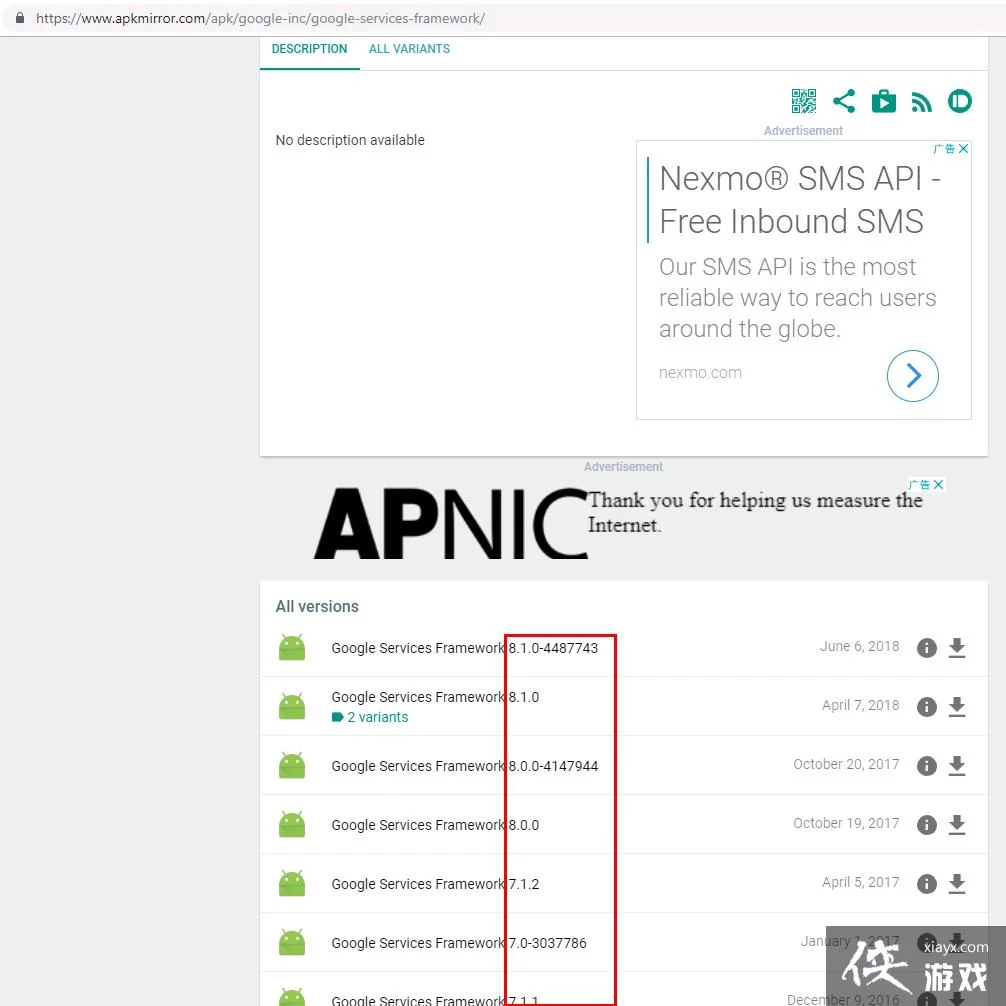The height and width of the screenshot is (1006, 1006).
Task: Click the October 20, 2017 date
Action: coord(846,764)
